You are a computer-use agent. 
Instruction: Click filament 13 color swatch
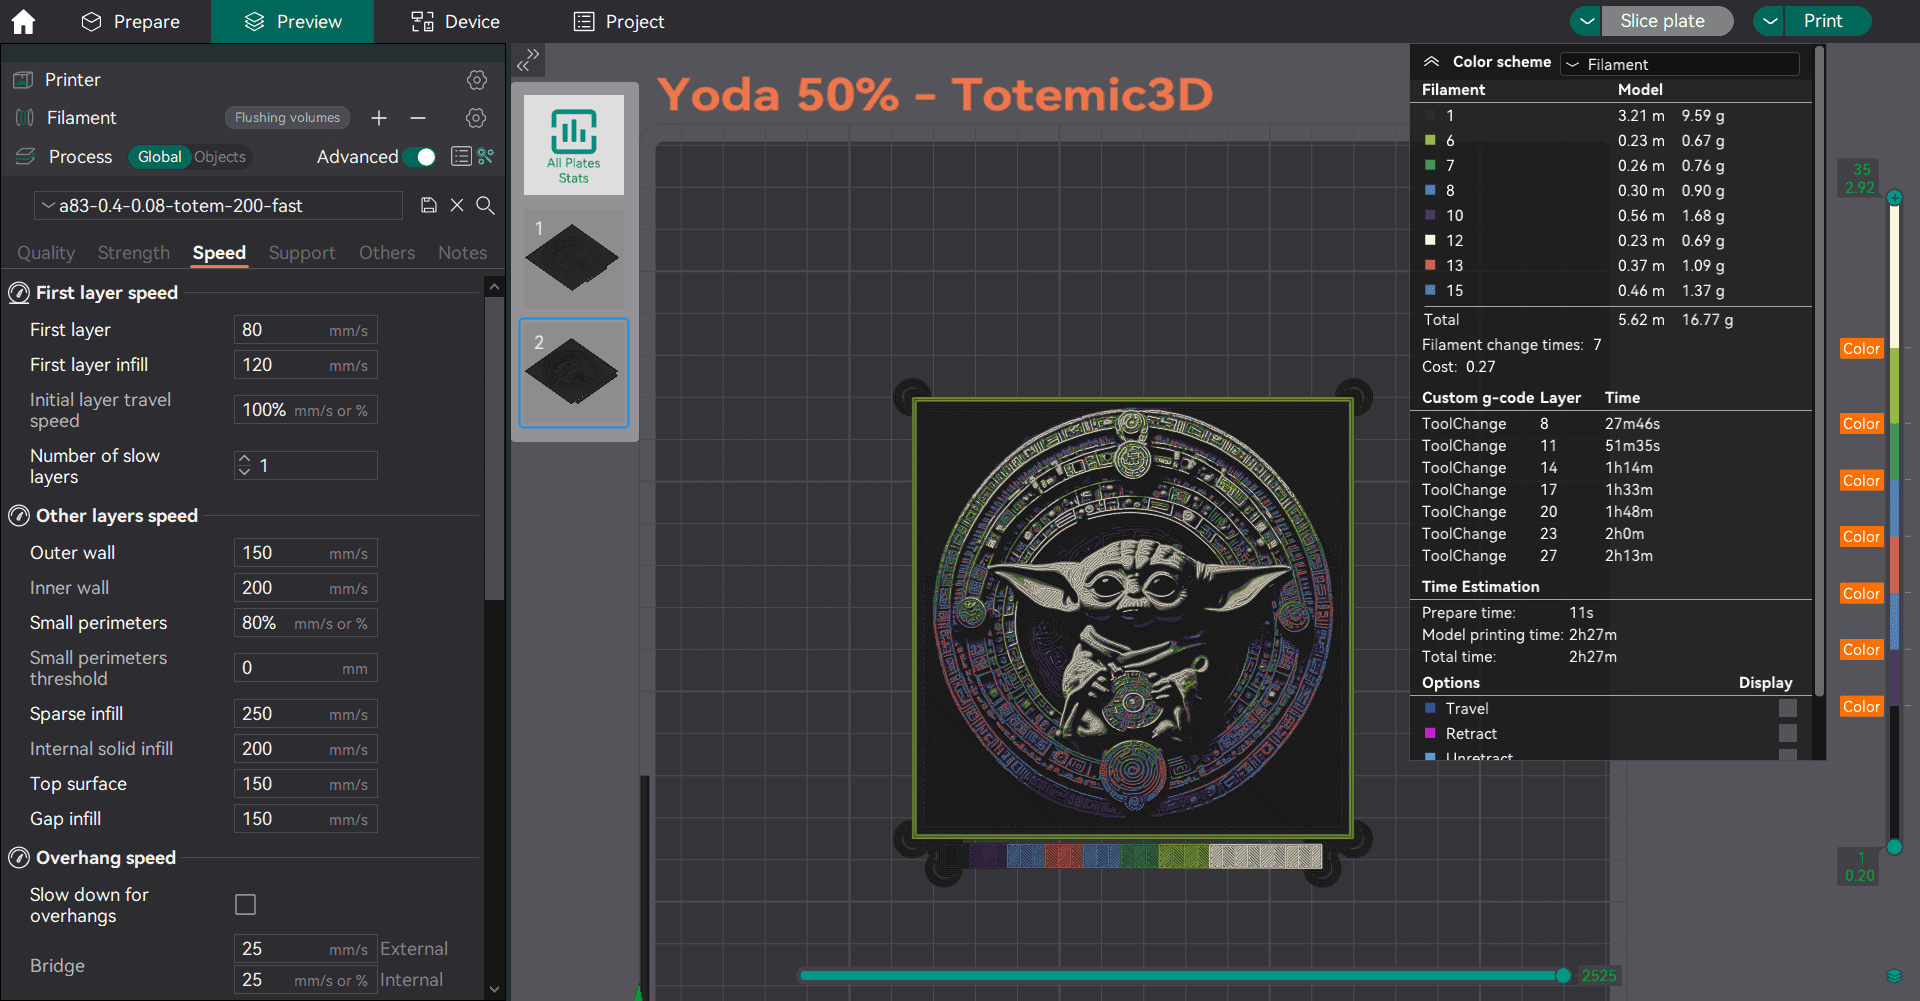tap(1430, 265)
